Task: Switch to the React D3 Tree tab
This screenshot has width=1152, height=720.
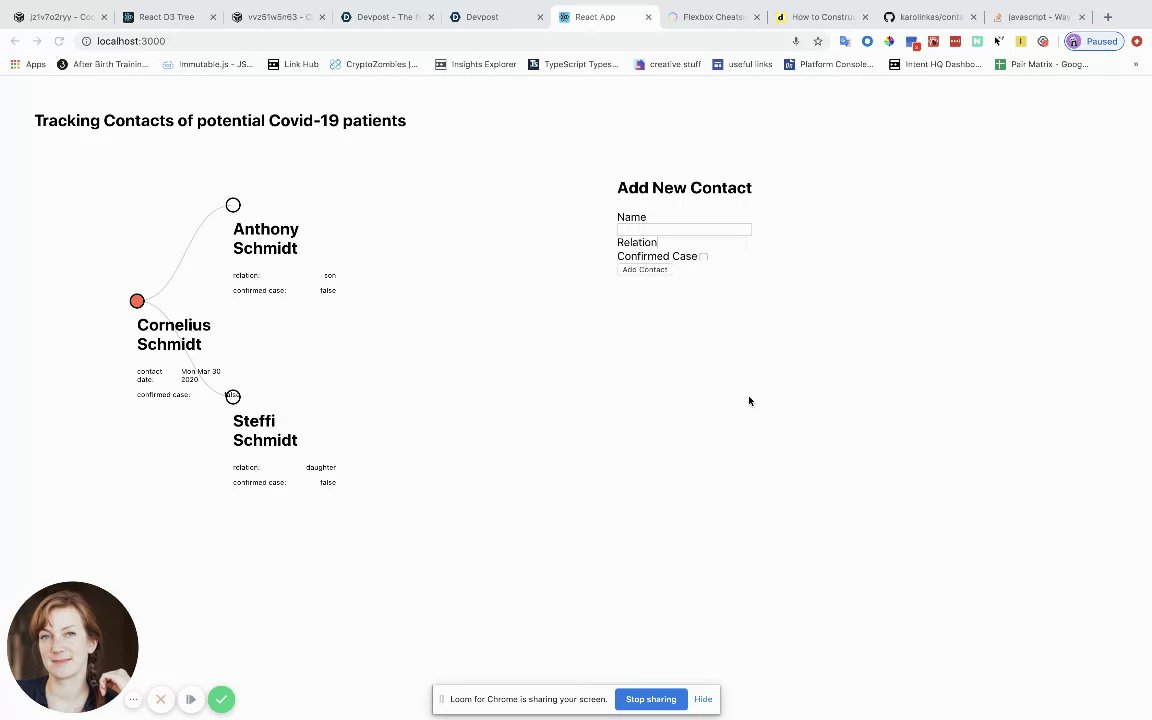Action: click(166, 17)
